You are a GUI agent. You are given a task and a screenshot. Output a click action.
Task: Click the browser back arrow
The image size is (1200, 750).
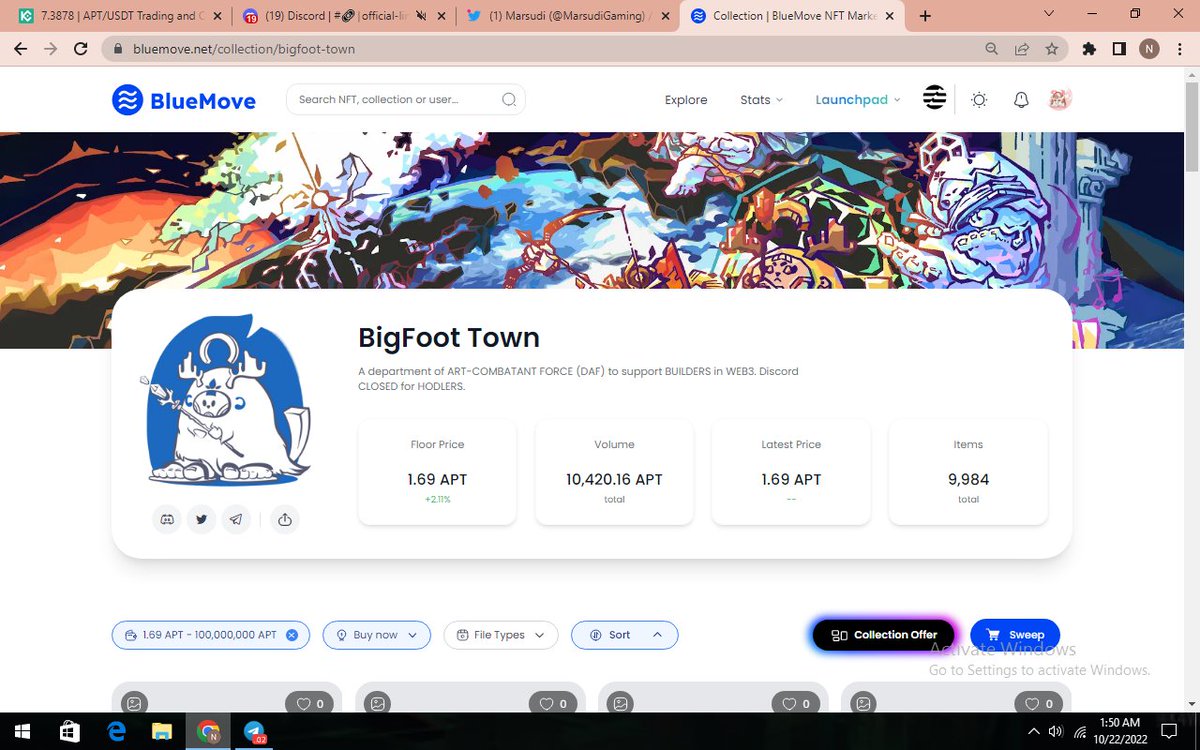click(x=20, y=48)
